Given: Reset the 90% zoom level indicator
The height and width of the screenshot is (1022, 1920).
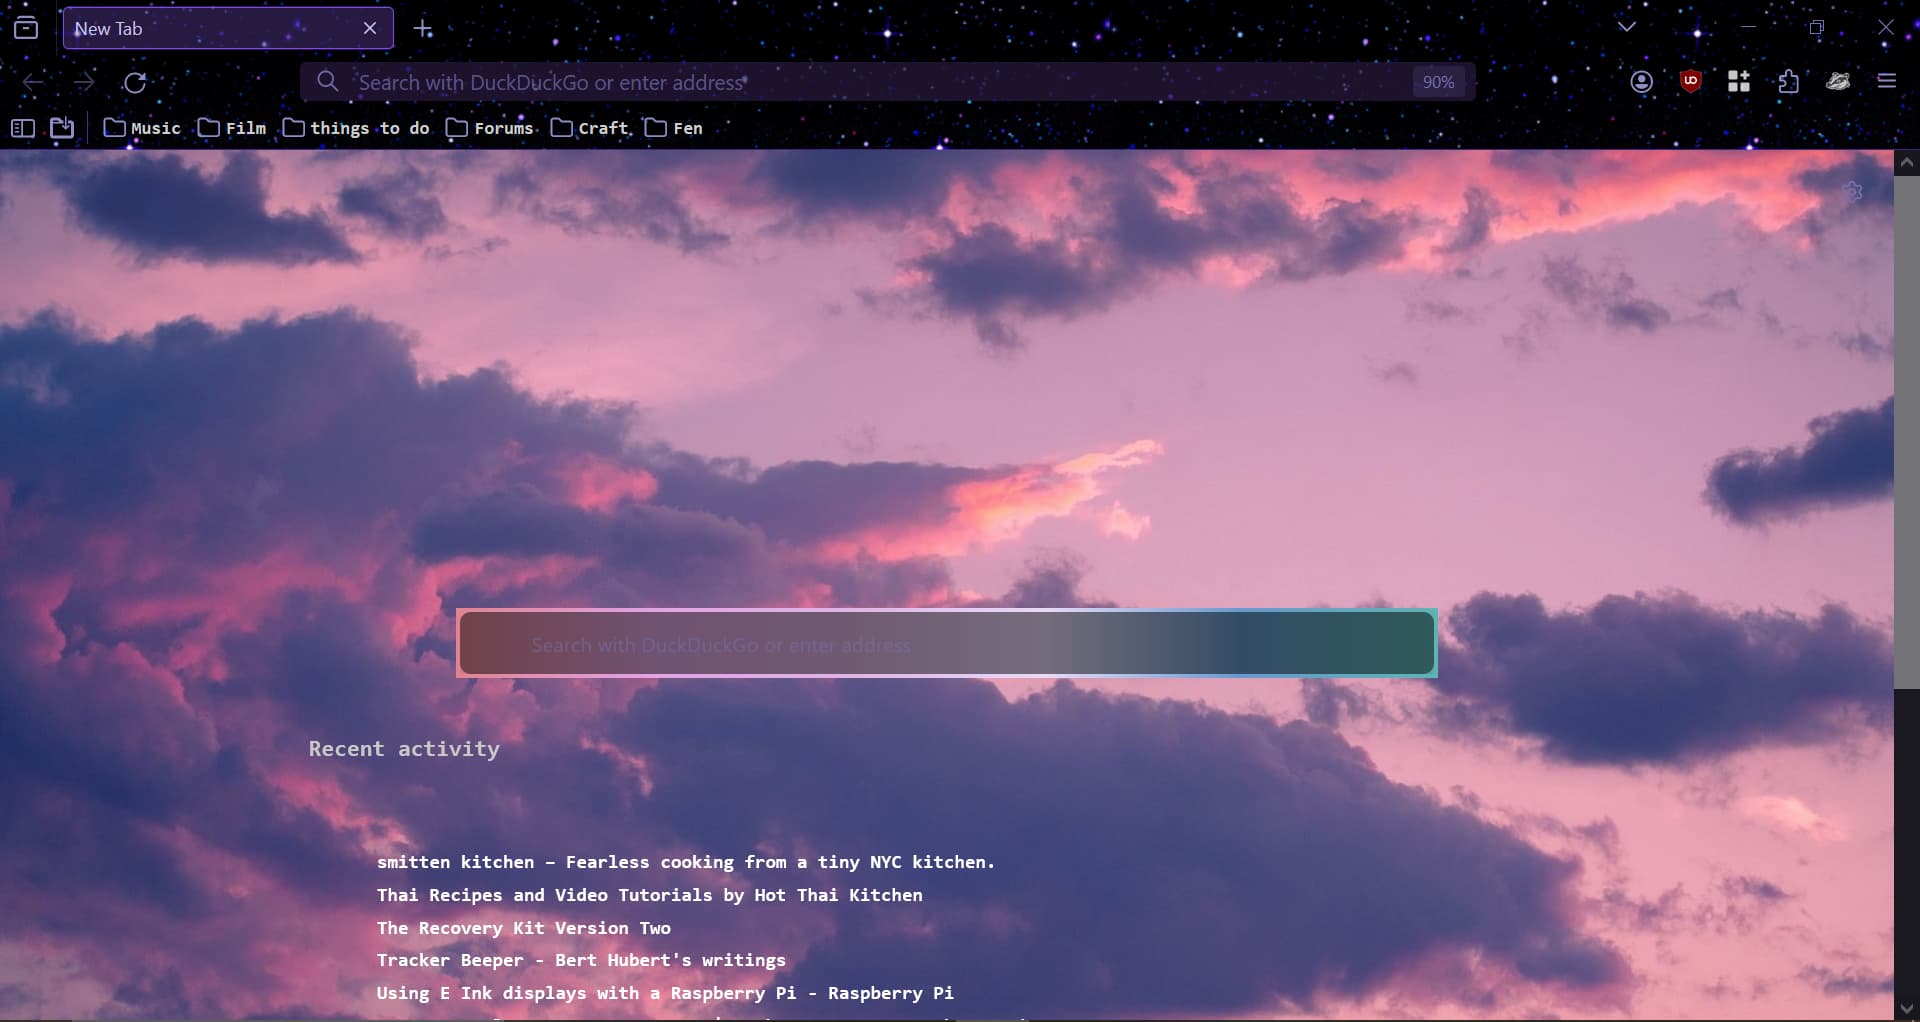Looking at the screenshot, I should pos(1438,82).
